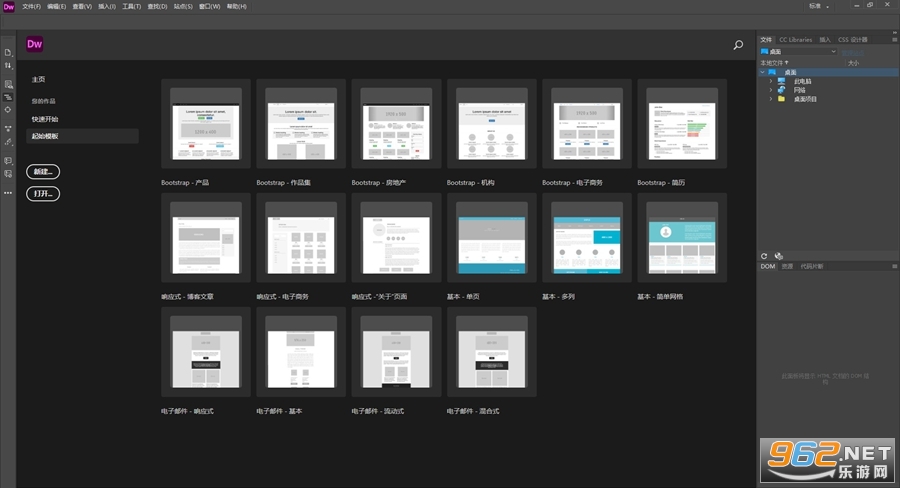Open the 响应式 - 博客文章 template thumbnail
The image size is (900, 488).
205,238
